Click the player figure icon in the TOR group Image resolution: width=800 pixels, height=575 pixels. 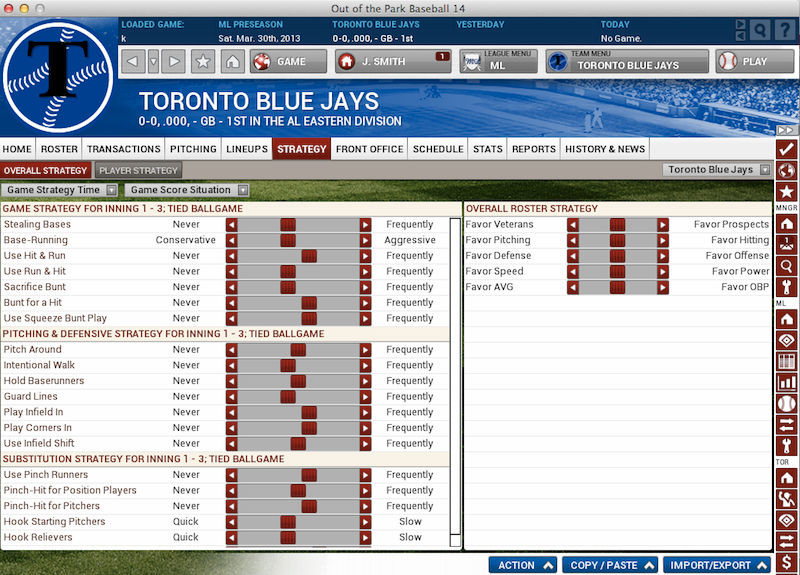(786, 499)
